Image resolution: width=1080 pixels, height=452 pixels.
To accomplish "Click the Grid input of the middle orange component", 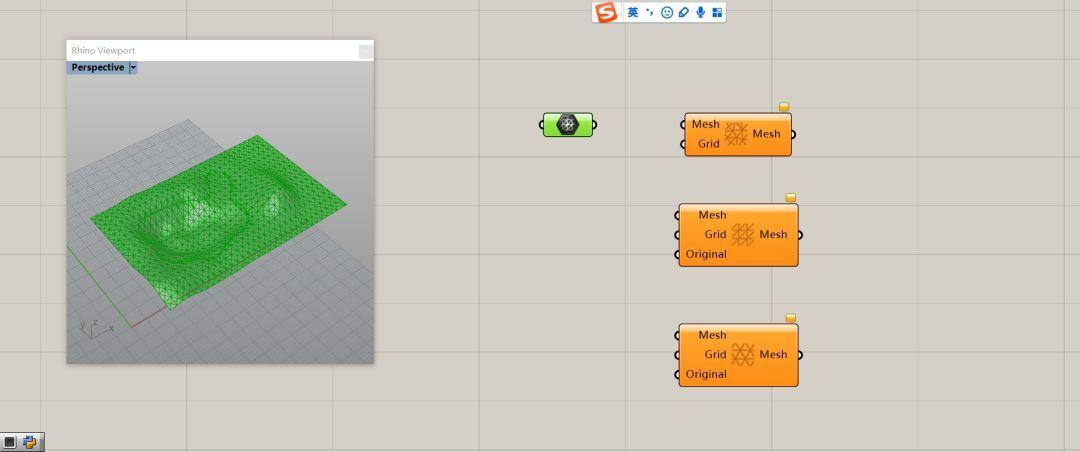I will [716, 234].
